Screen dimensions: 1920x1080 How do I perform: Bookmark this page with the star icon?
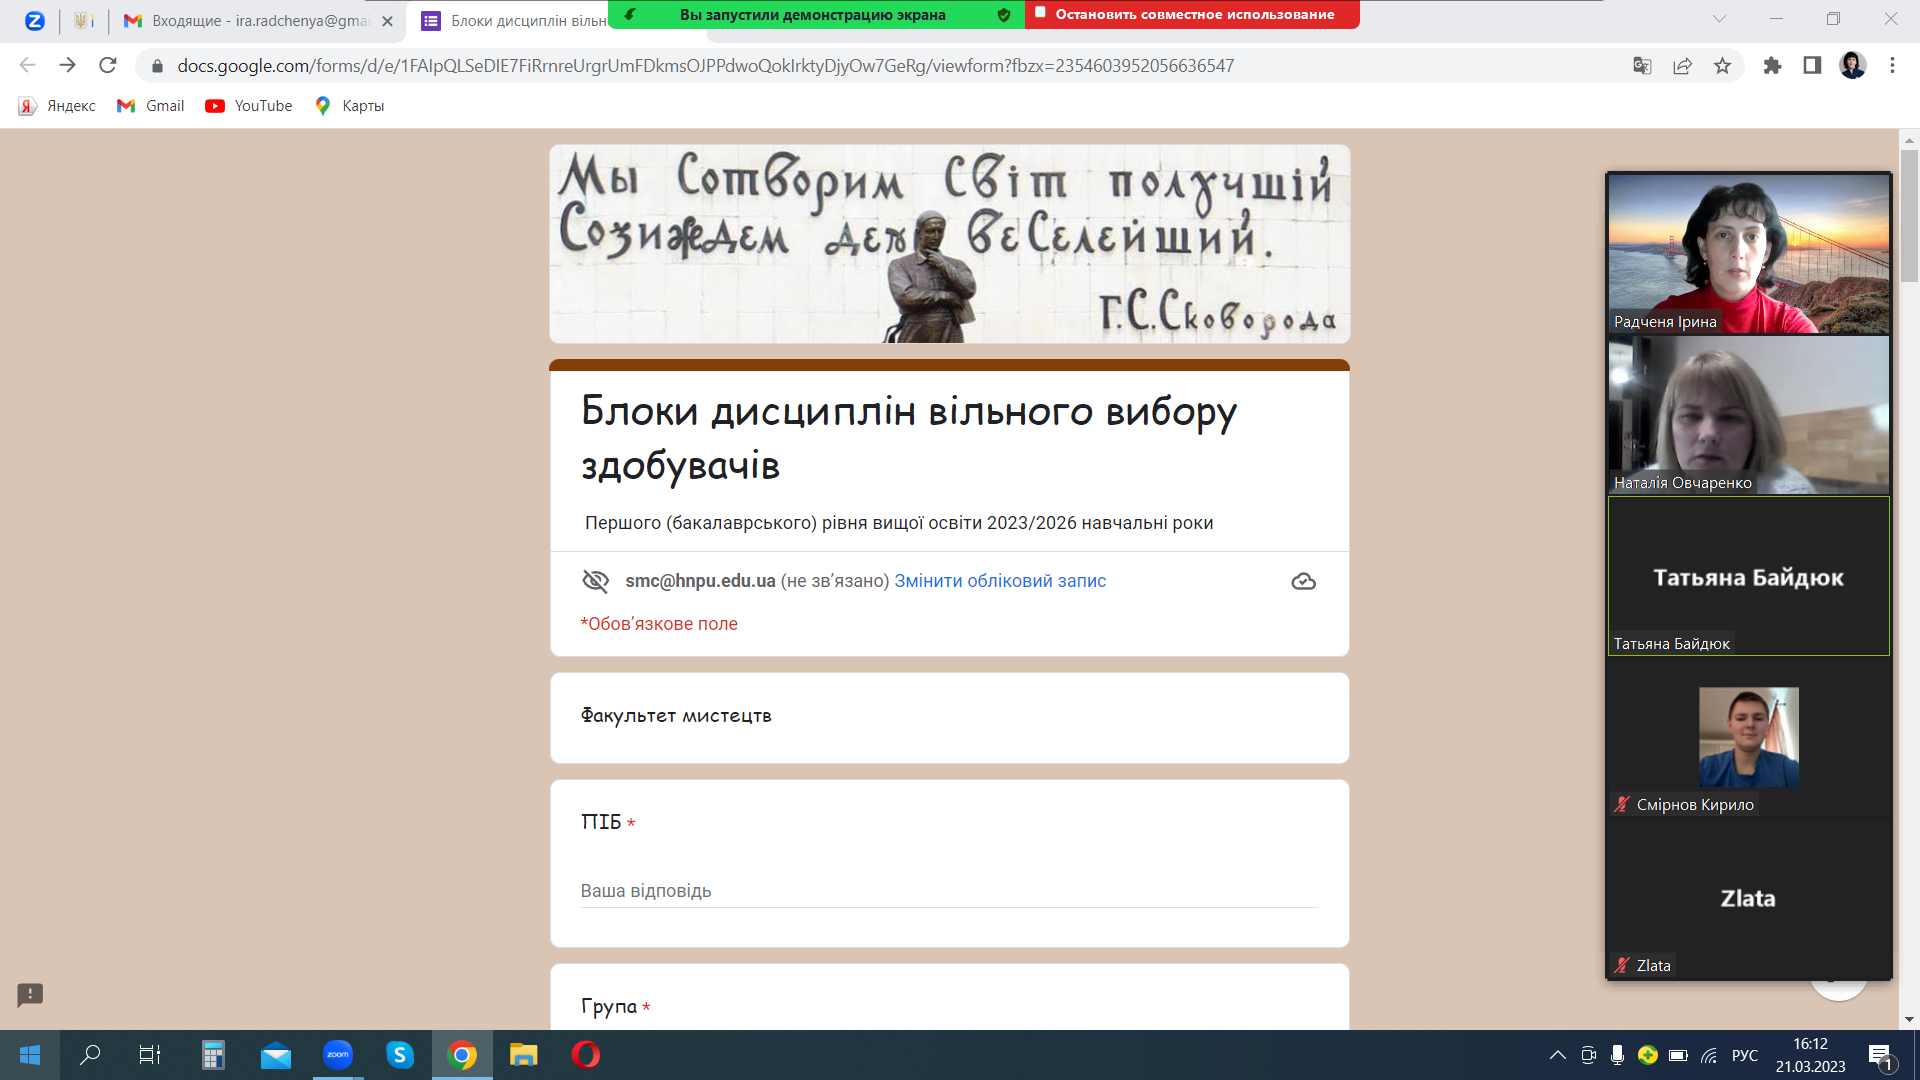tap(1722, 66)
